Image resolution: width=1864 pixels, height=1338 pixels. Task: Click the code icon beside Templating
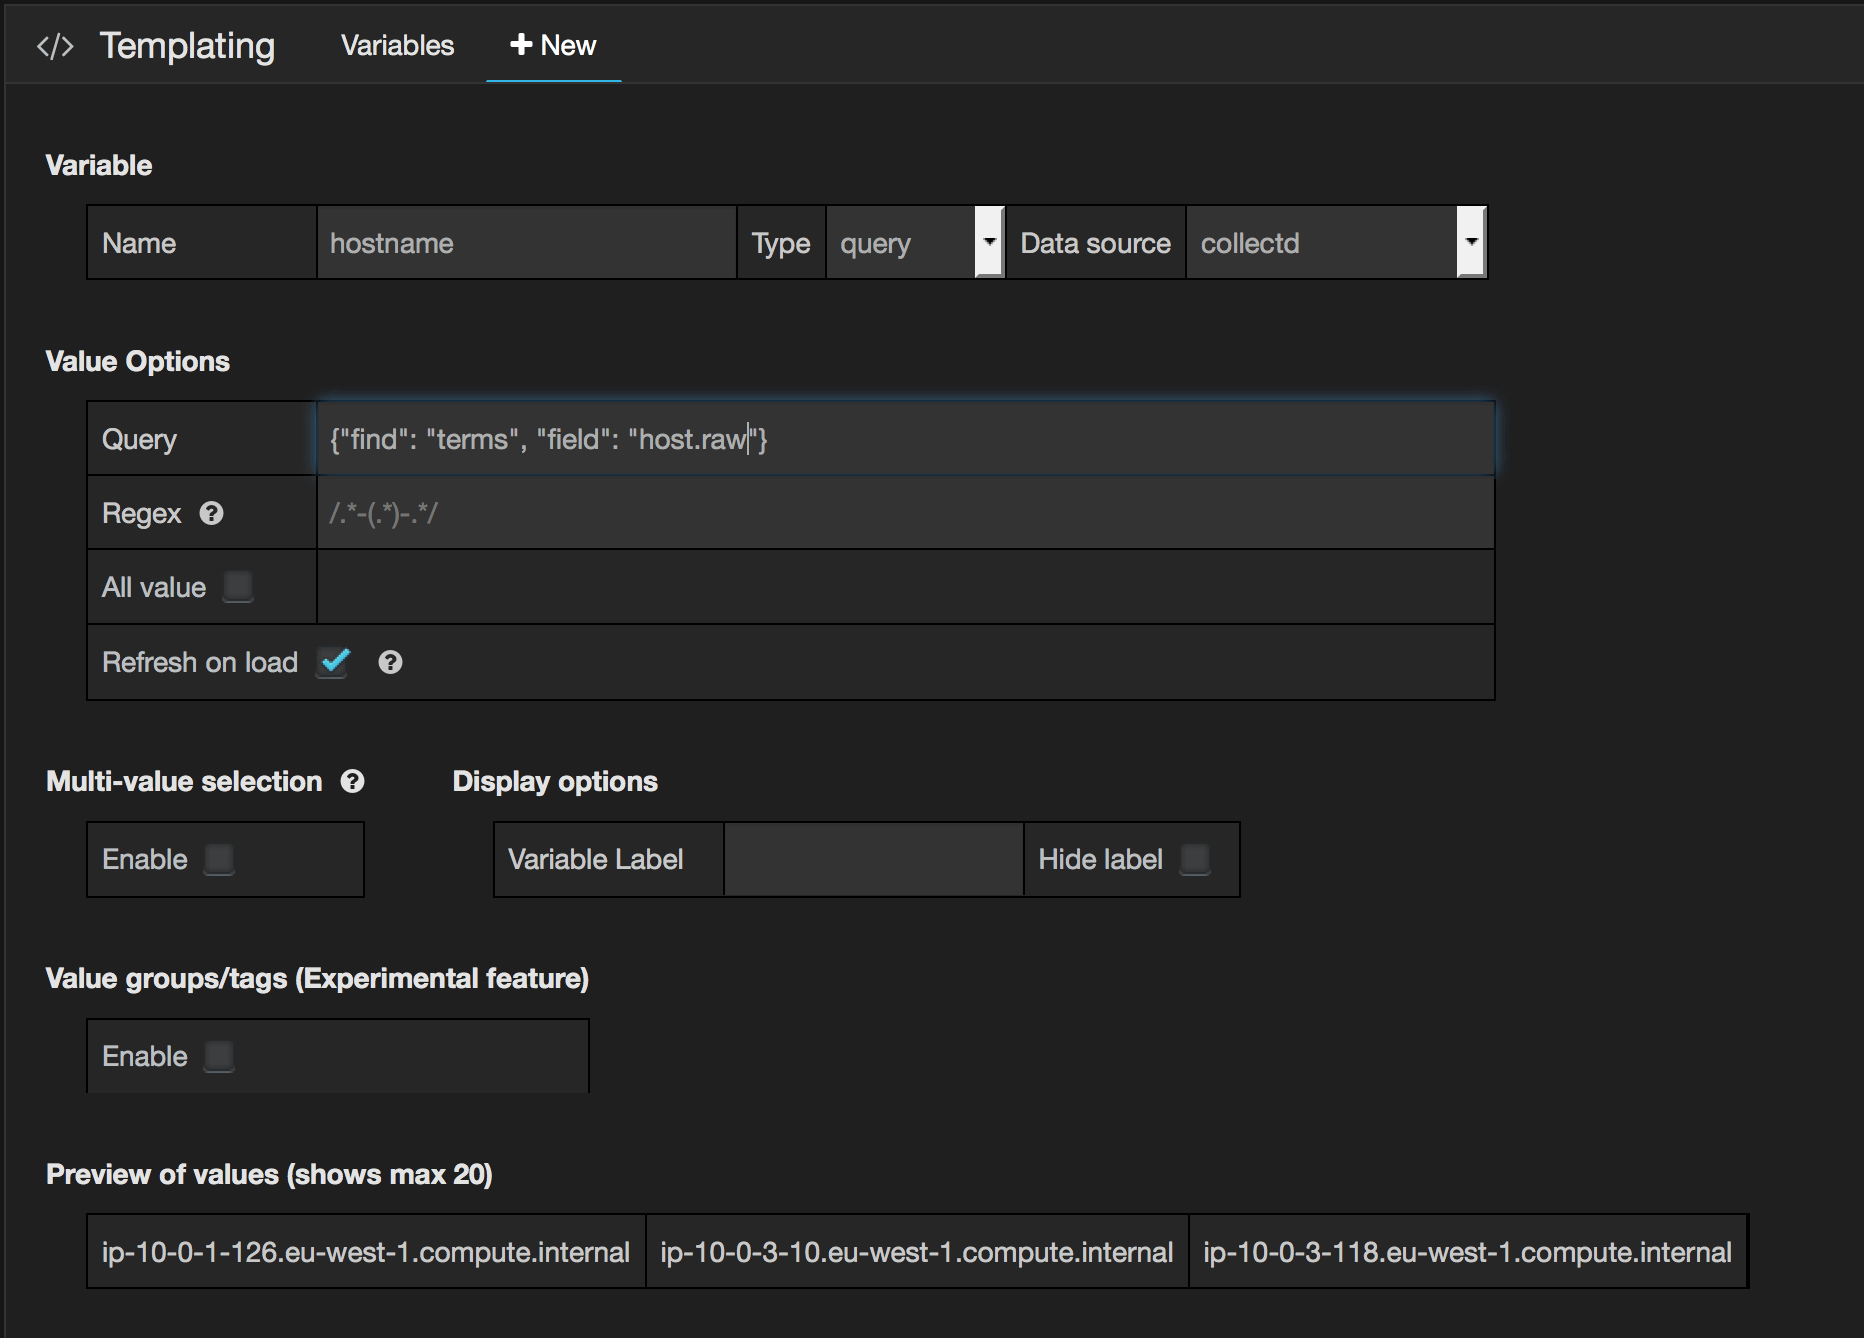53,45
